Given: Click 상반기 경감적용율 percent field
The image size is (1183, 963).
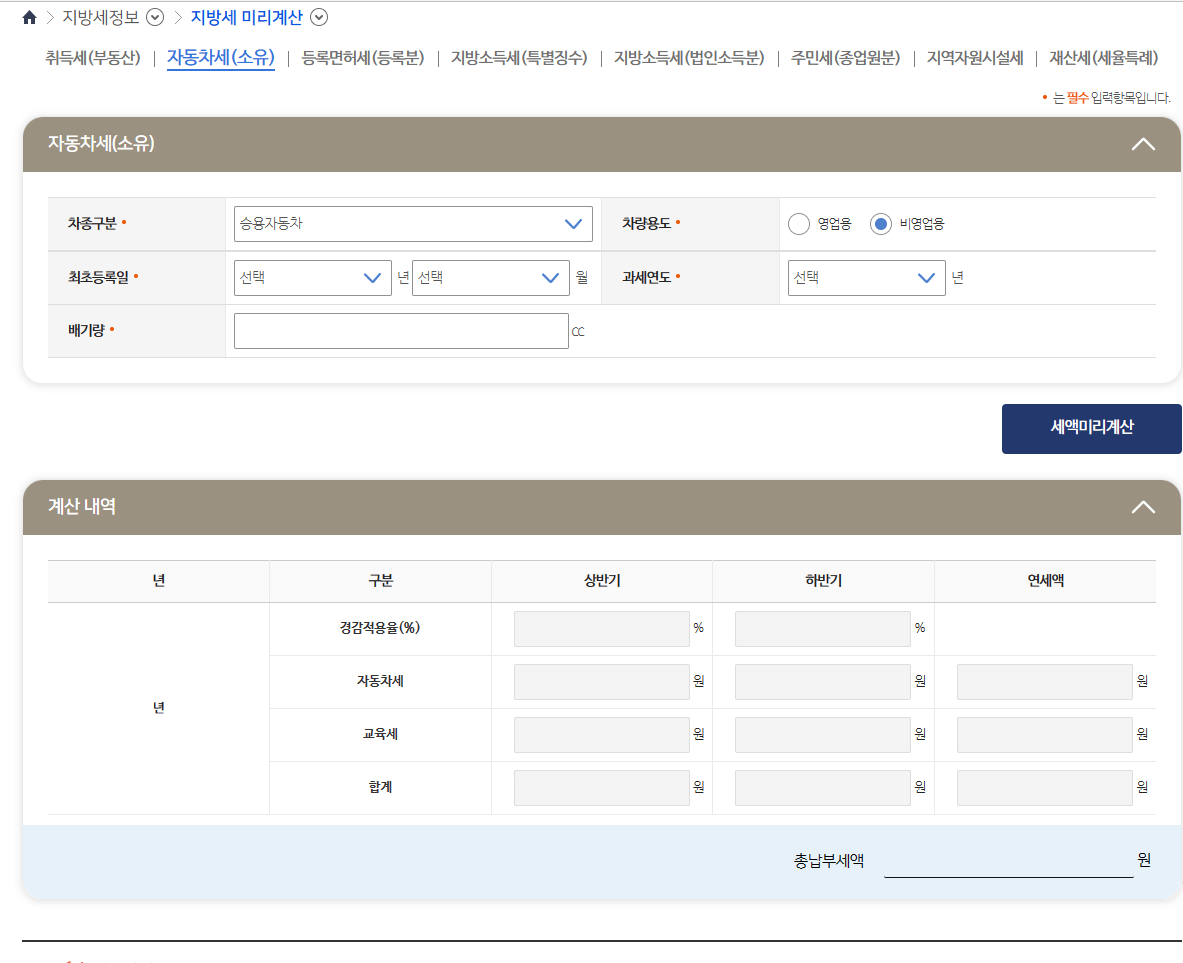Looking at the screenshot, I should pos(601,629).
